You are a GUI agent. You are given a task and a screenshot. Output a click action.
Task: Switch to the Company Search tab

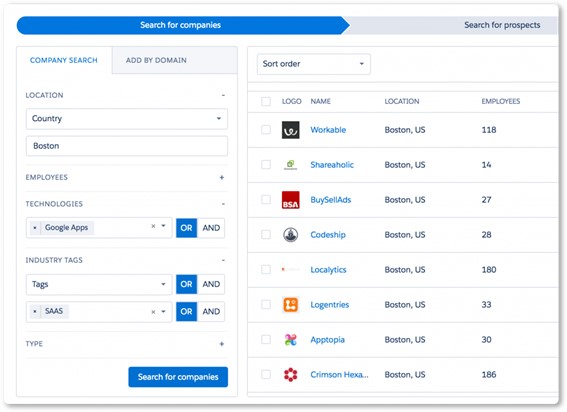[64, 60]
